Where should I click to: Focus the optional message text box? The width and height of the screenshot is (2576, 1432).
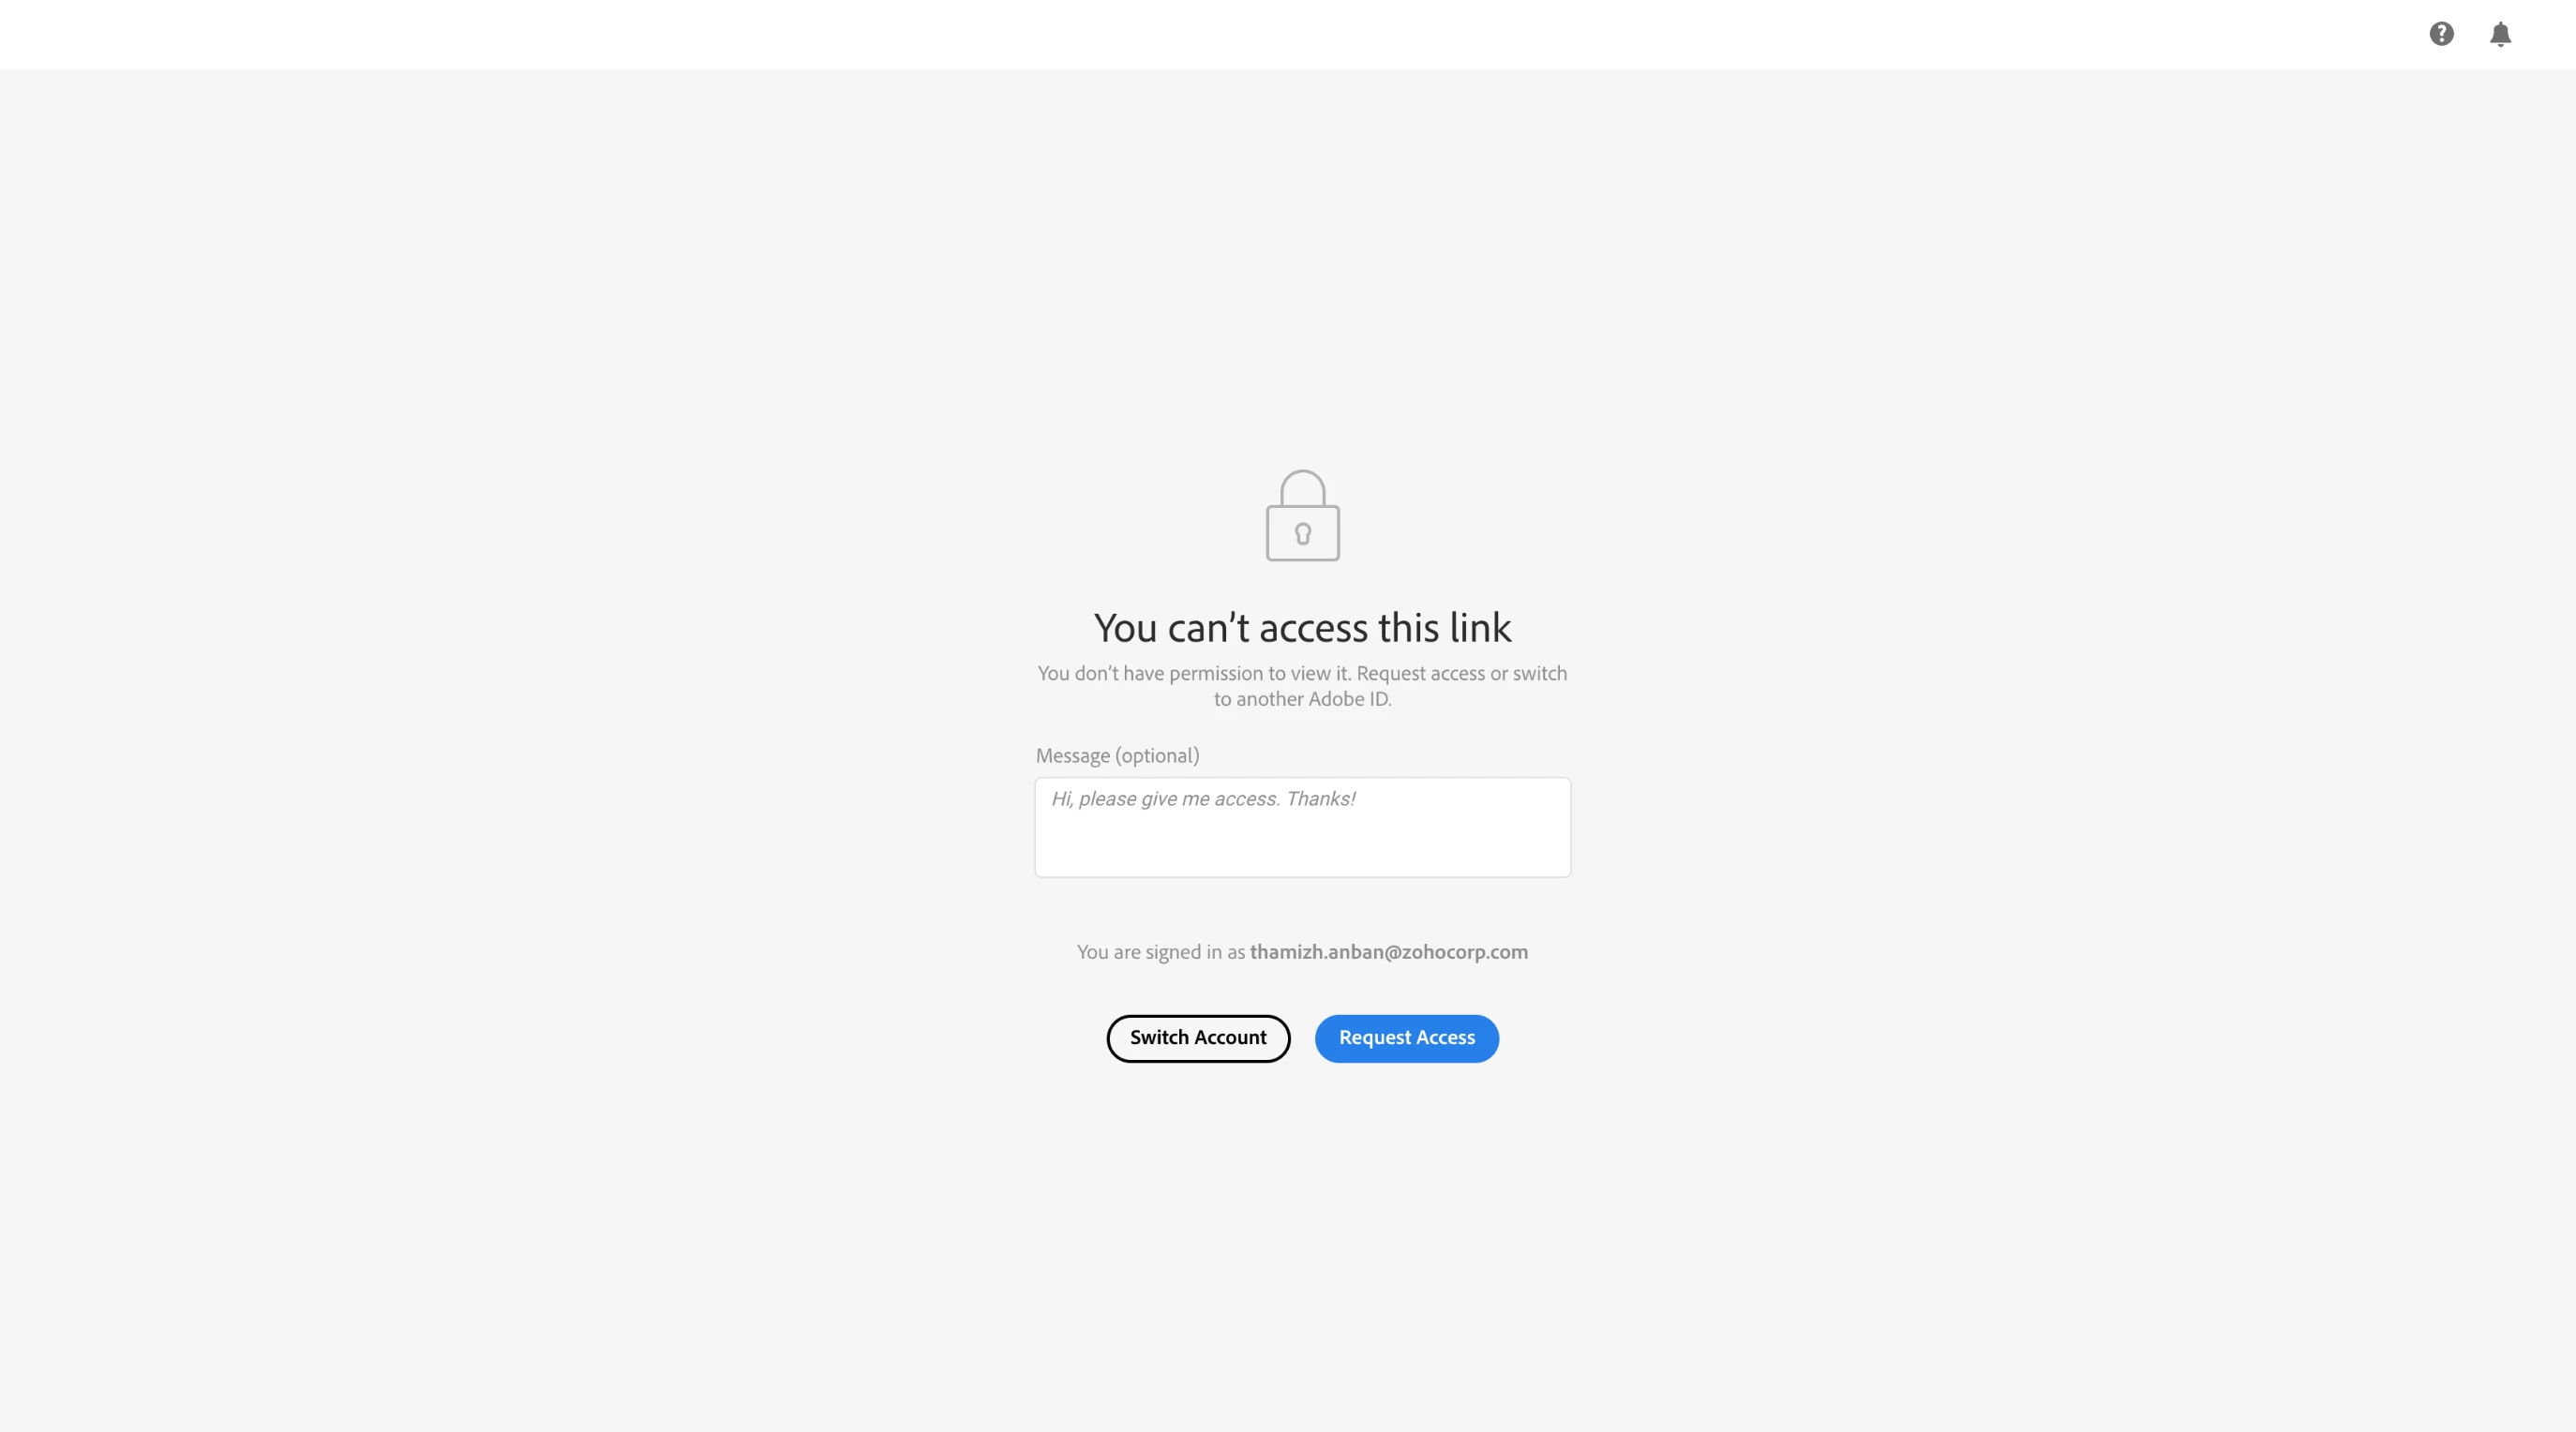click(x=1302, y=827)
